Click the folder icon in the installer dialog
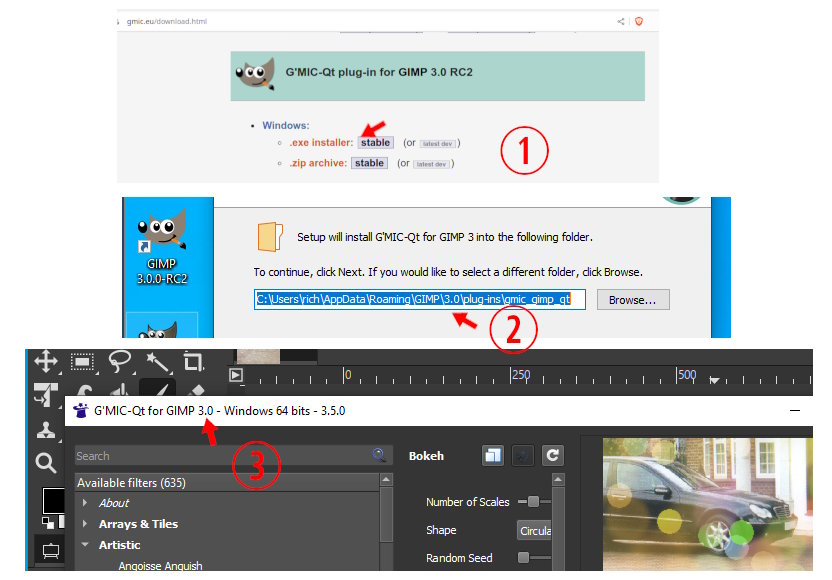Viewport: 832px width, 580px height. [x=270, y=237]
